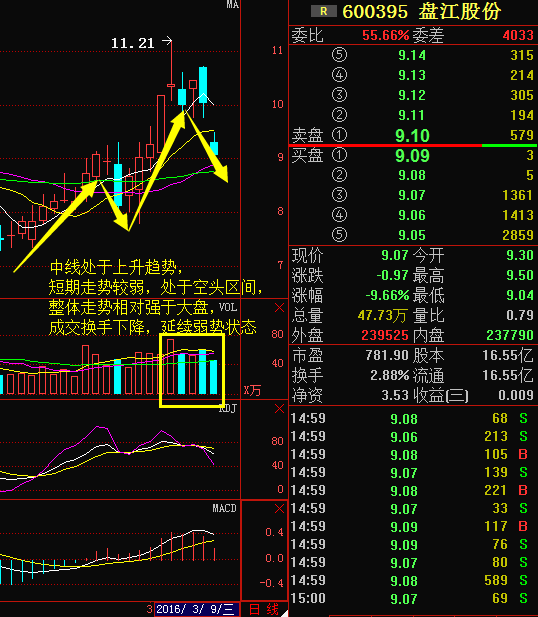Close the MACD indicator panel via red X
The image size is (538, 617).
point(279,509)
